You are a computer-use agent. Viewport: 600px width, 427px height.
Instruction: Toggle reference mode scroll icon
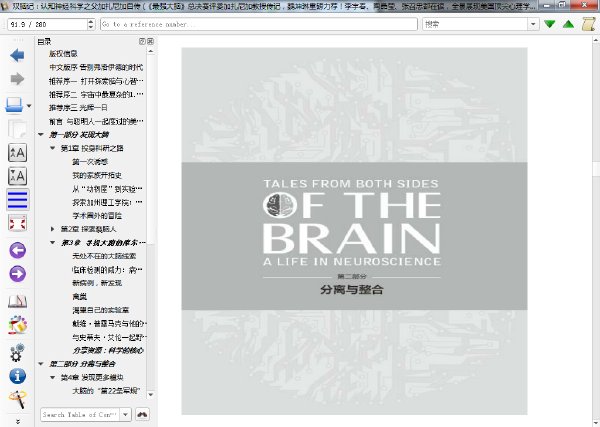588,24
